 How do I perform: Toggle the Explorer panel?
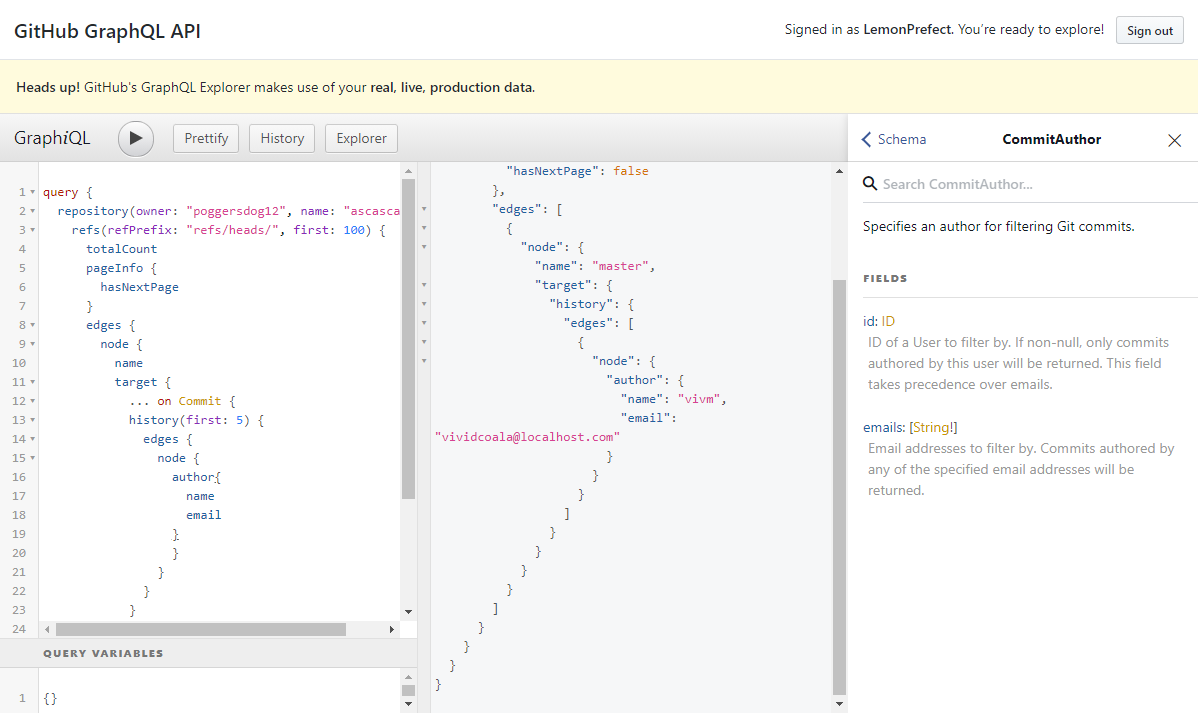[361, 138]
